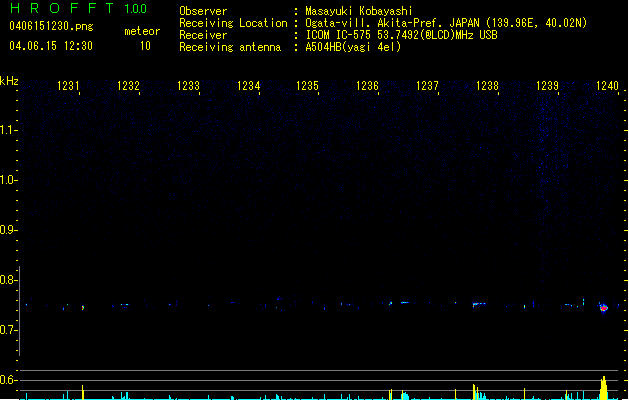This screenshot has height=400, width=629.
Task: Click the kHz axis unit label
Action: click(x=9, y=81)
